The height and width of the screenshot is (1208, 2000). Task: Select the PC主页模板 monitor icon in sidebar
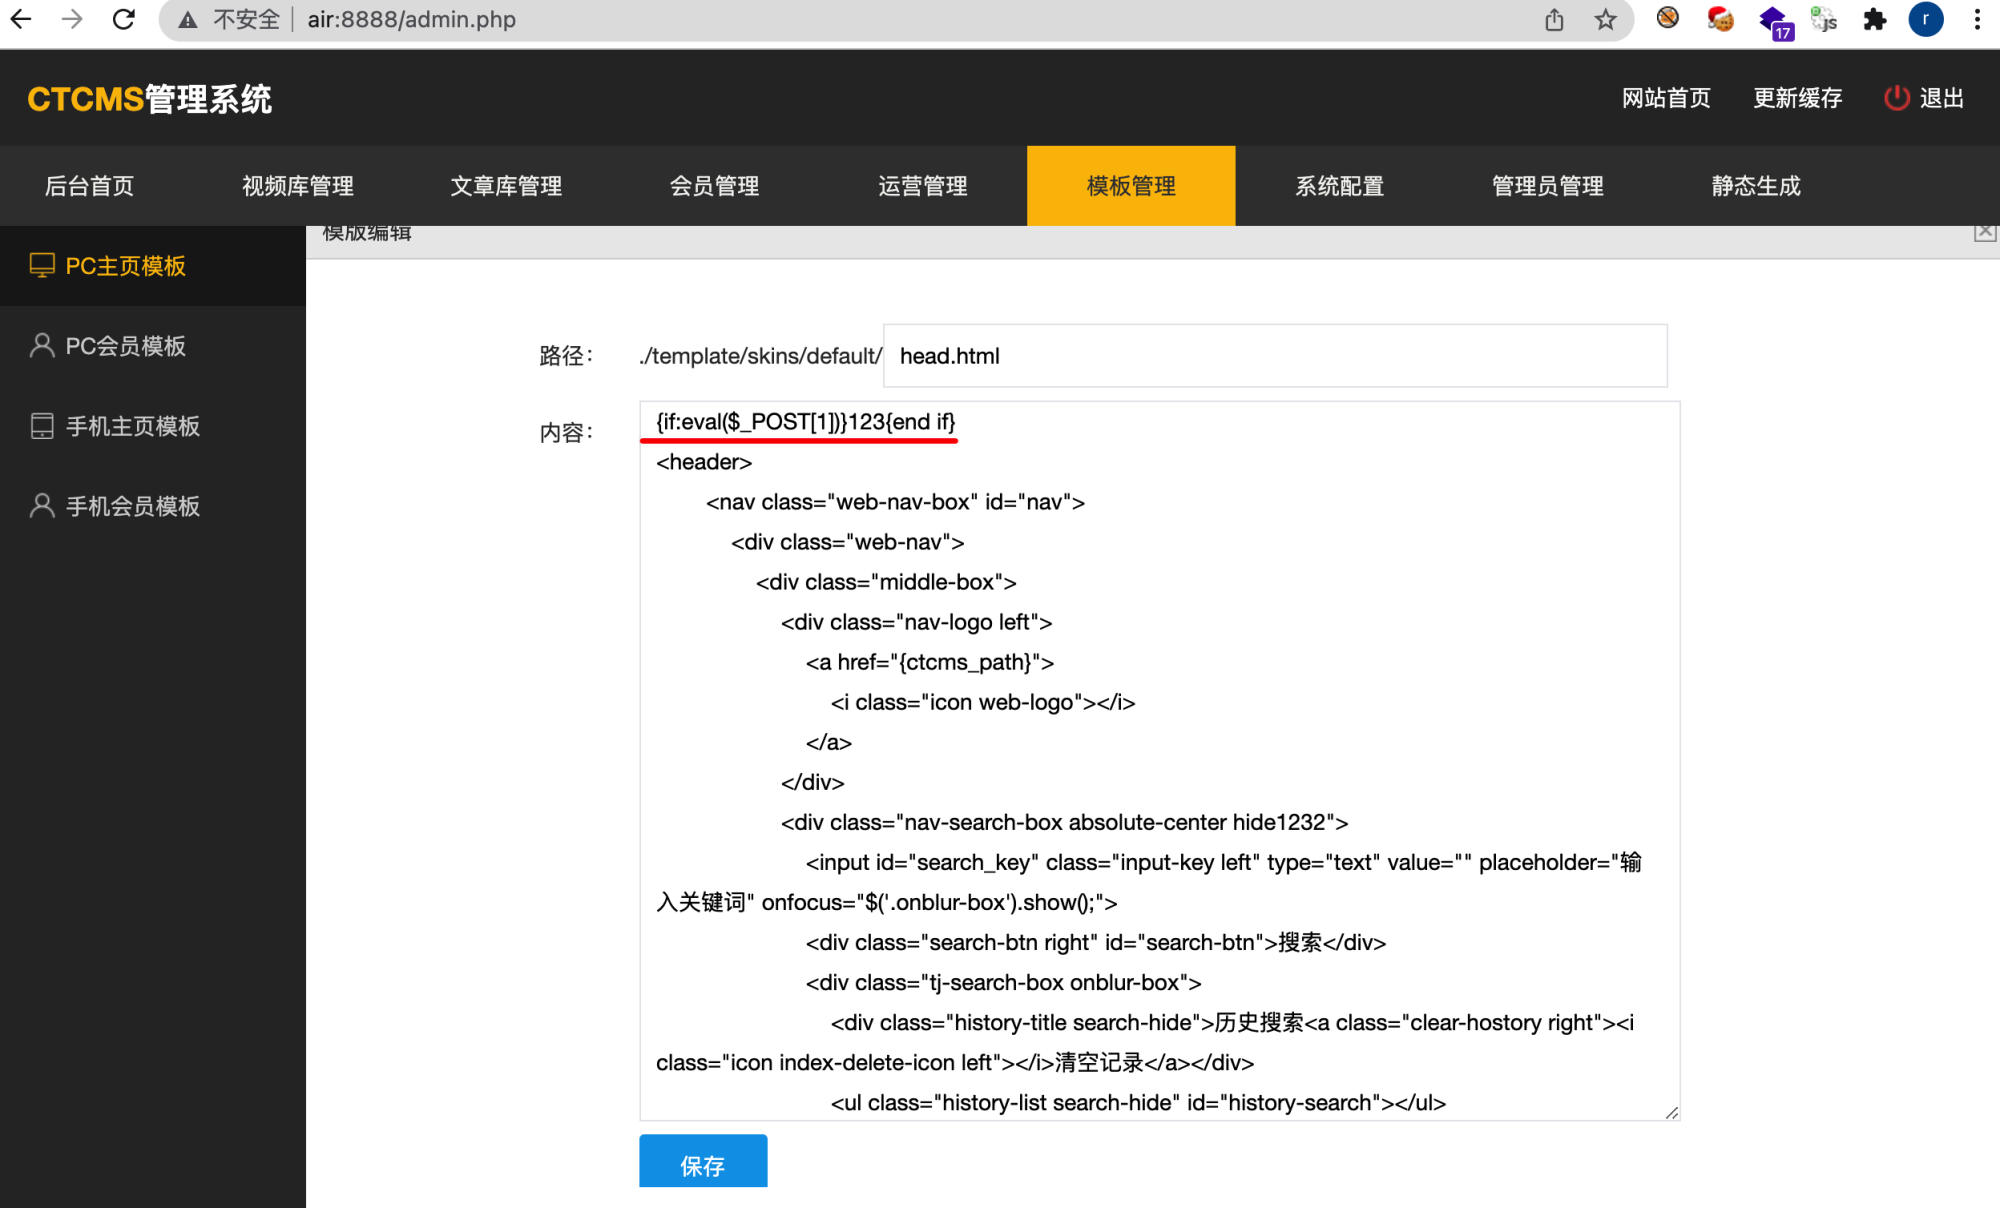click(x=41, y=265)
